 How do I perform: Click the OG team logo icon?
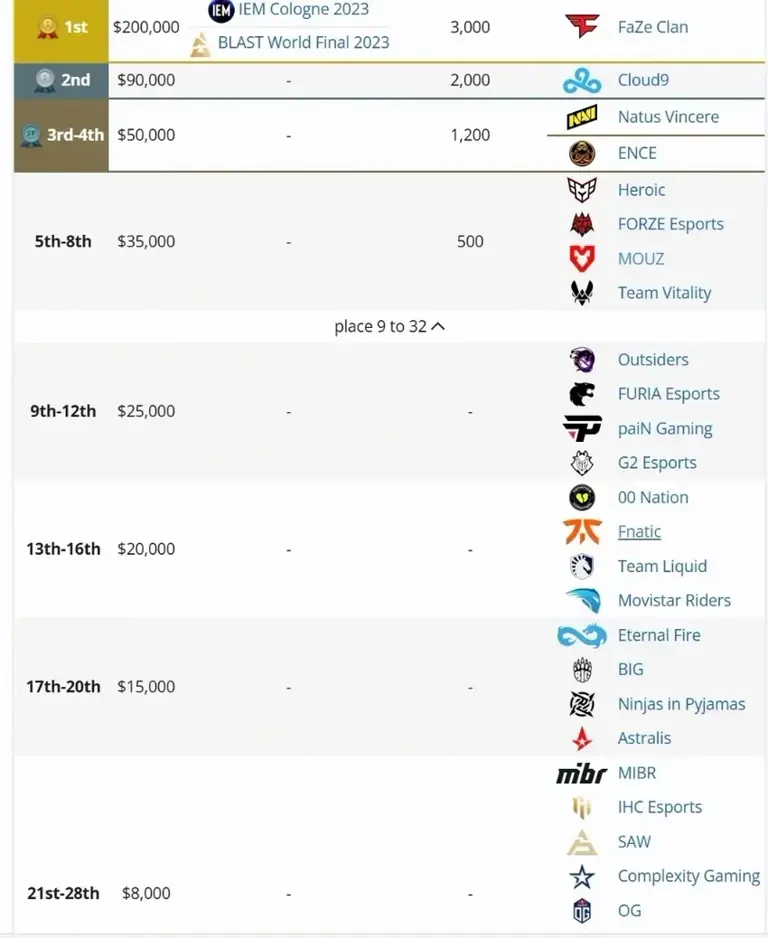tap(582, 910)
